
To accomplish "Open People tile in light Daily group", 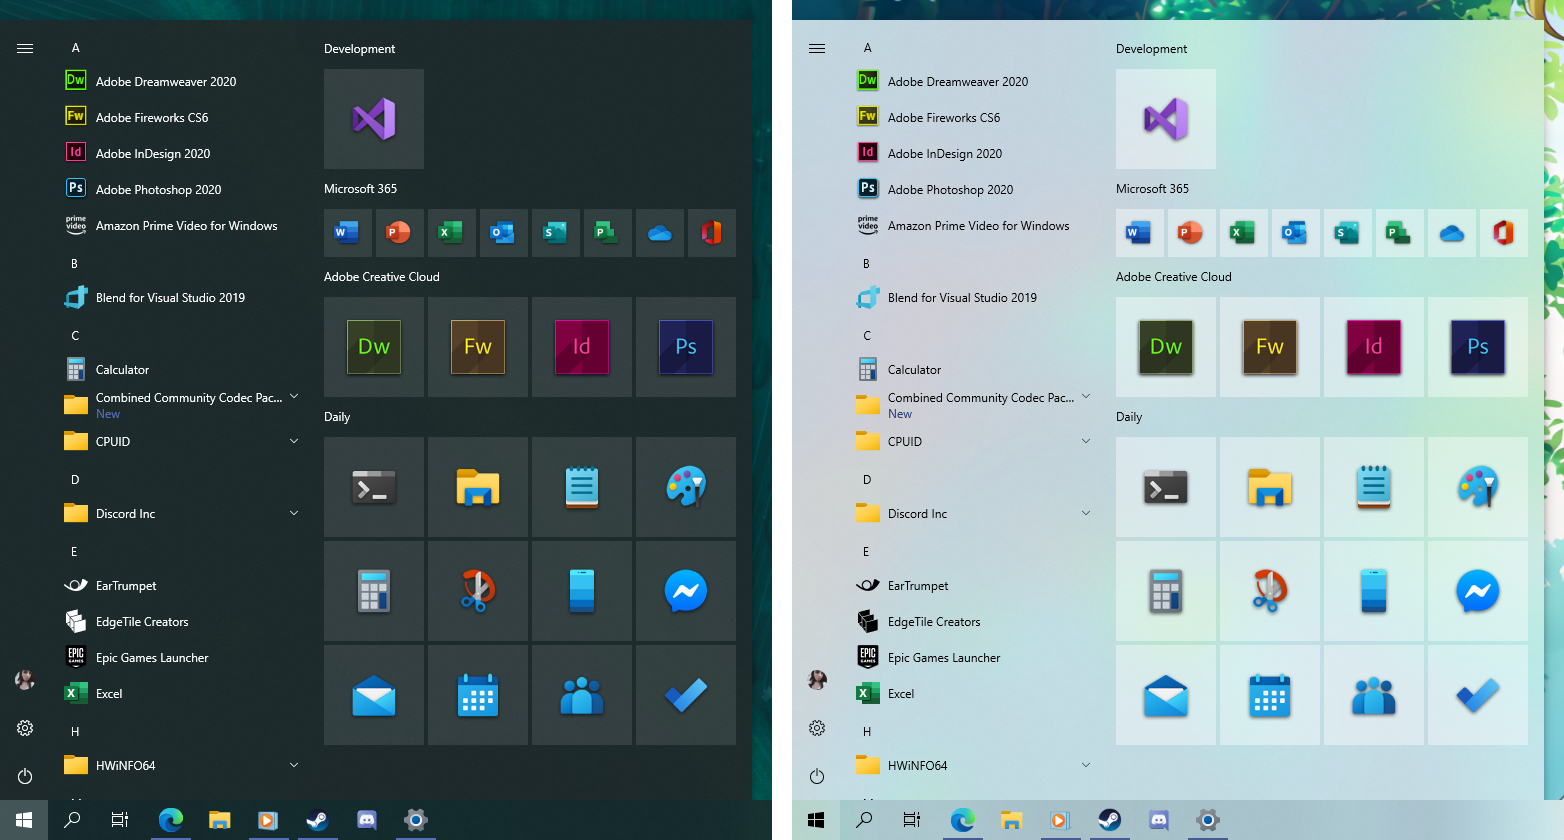I will coord(1374,695).
